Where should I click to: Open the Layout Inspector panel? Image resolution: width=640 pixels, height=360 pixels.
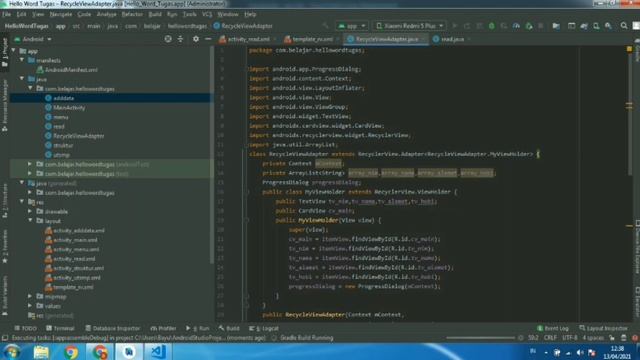tap(603, 329)
